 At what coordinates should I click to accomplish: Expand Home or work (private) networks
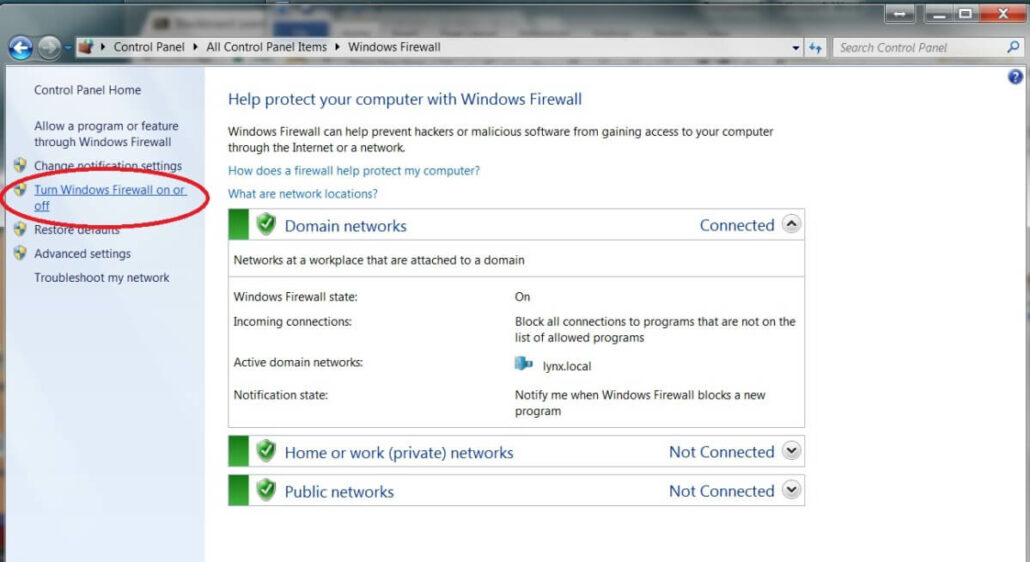pyautogui.click(x=791, y=451)
